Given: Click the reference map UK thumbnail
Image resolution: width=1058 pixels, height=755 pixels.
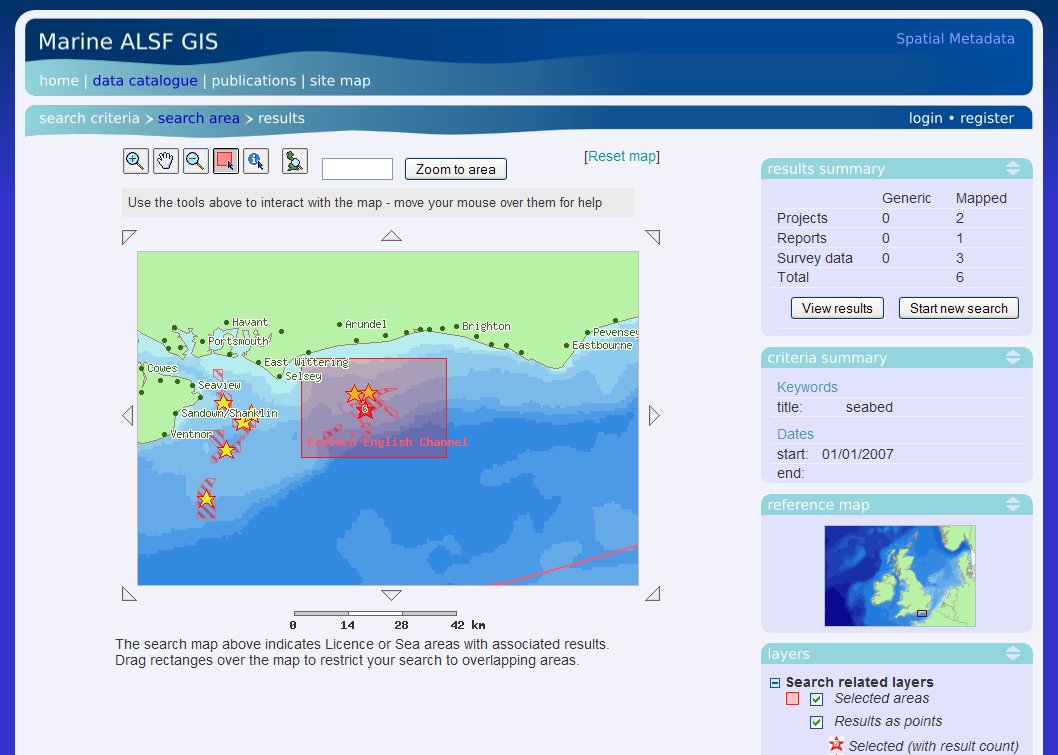Looking at the screenshot, I should click(x=899, y=576).
